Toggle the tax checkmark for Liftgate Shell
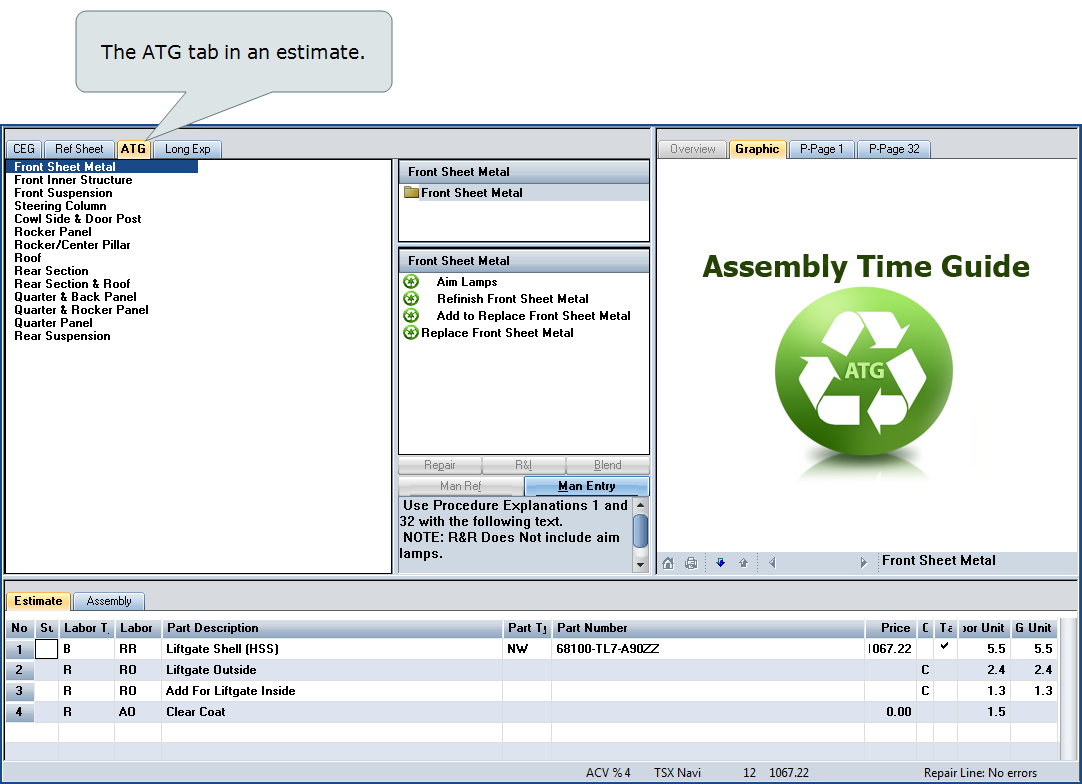 pyautogui.click(x=945, y=647)
